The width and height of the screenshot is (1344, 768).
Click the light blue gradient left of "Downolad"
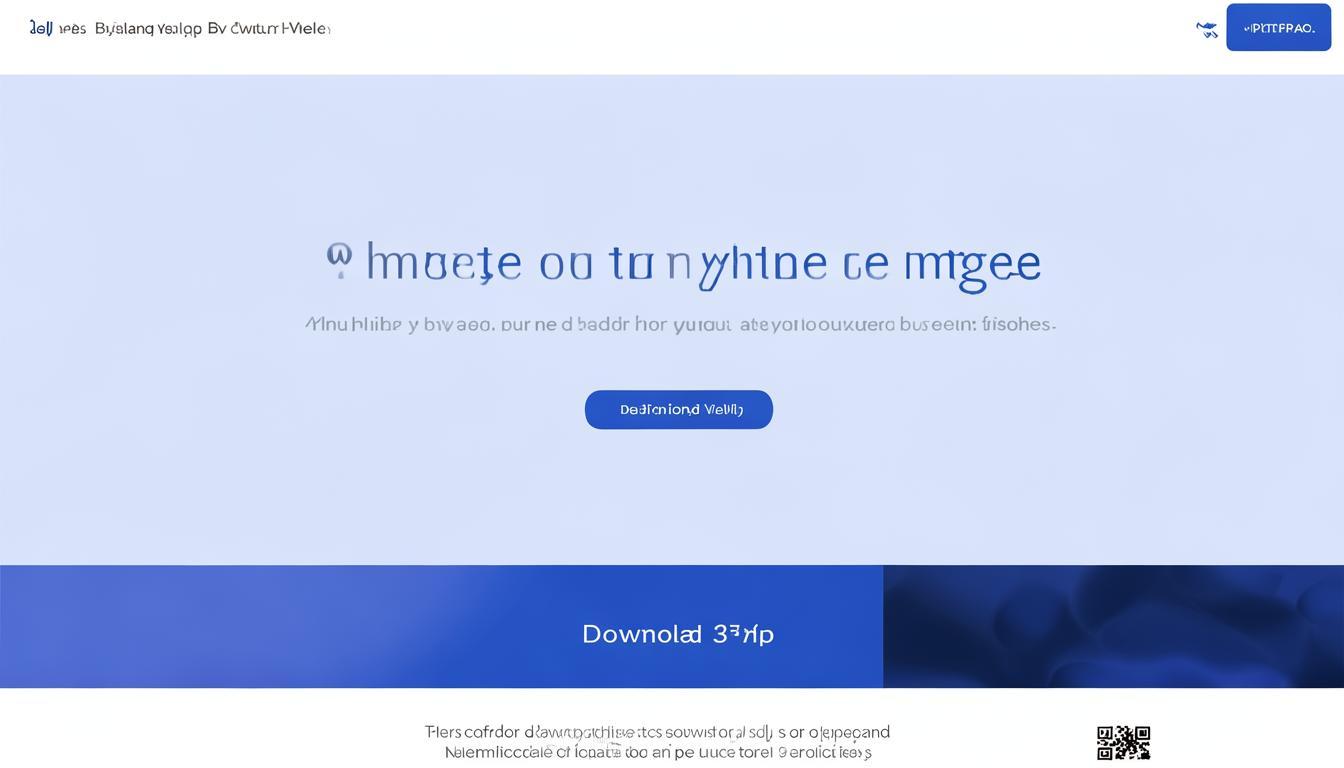[250, 626]
